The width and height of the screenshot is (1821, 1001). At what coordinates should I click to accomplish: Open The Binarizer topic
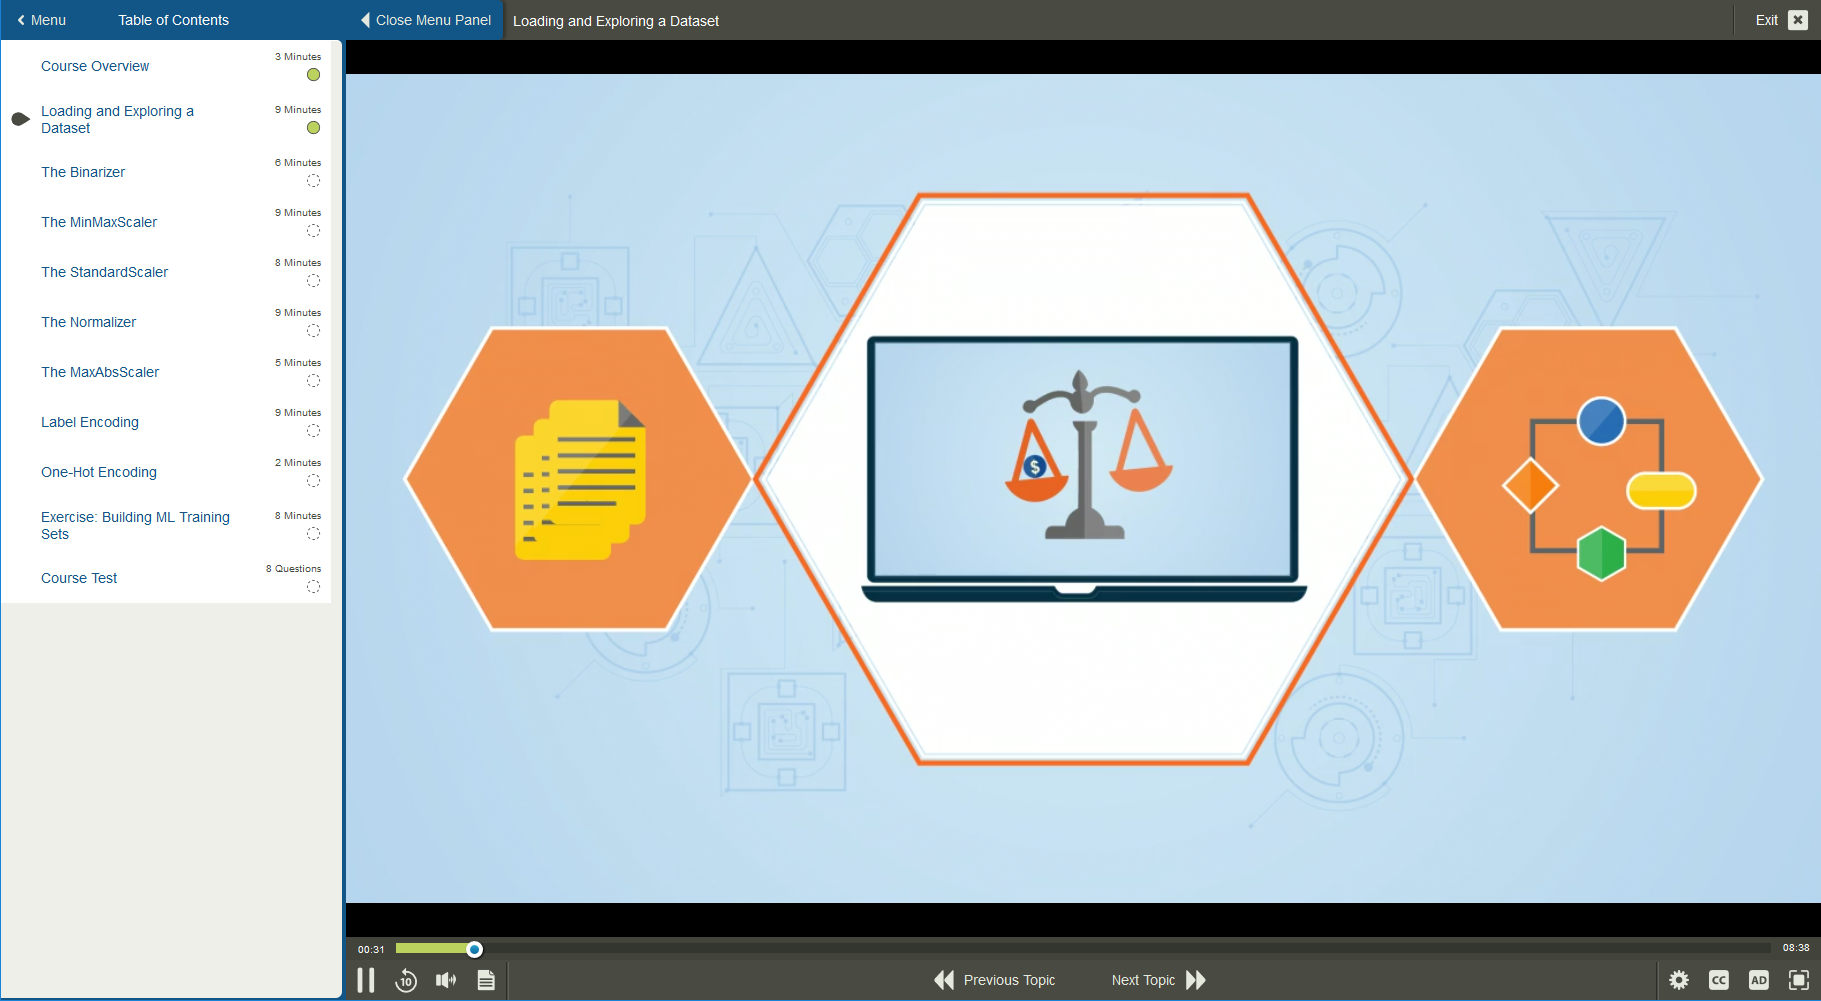tap(83, 172)
